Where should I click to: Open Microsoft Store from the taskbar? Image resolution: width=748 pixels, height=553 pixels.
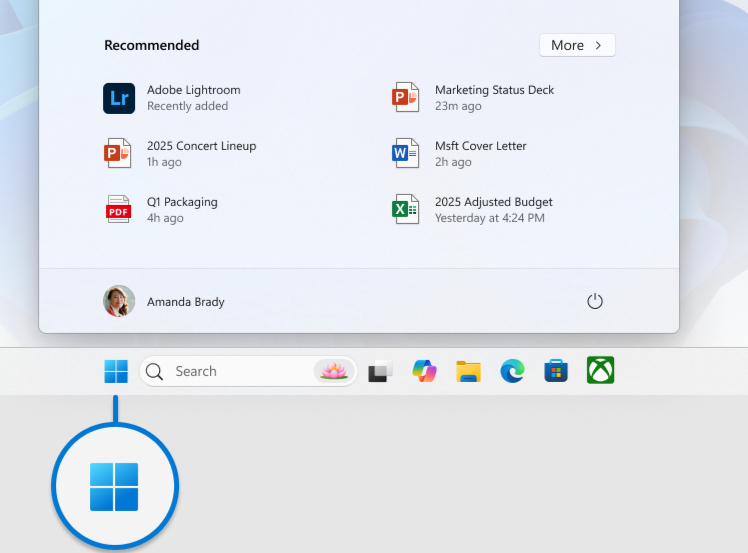556,371
